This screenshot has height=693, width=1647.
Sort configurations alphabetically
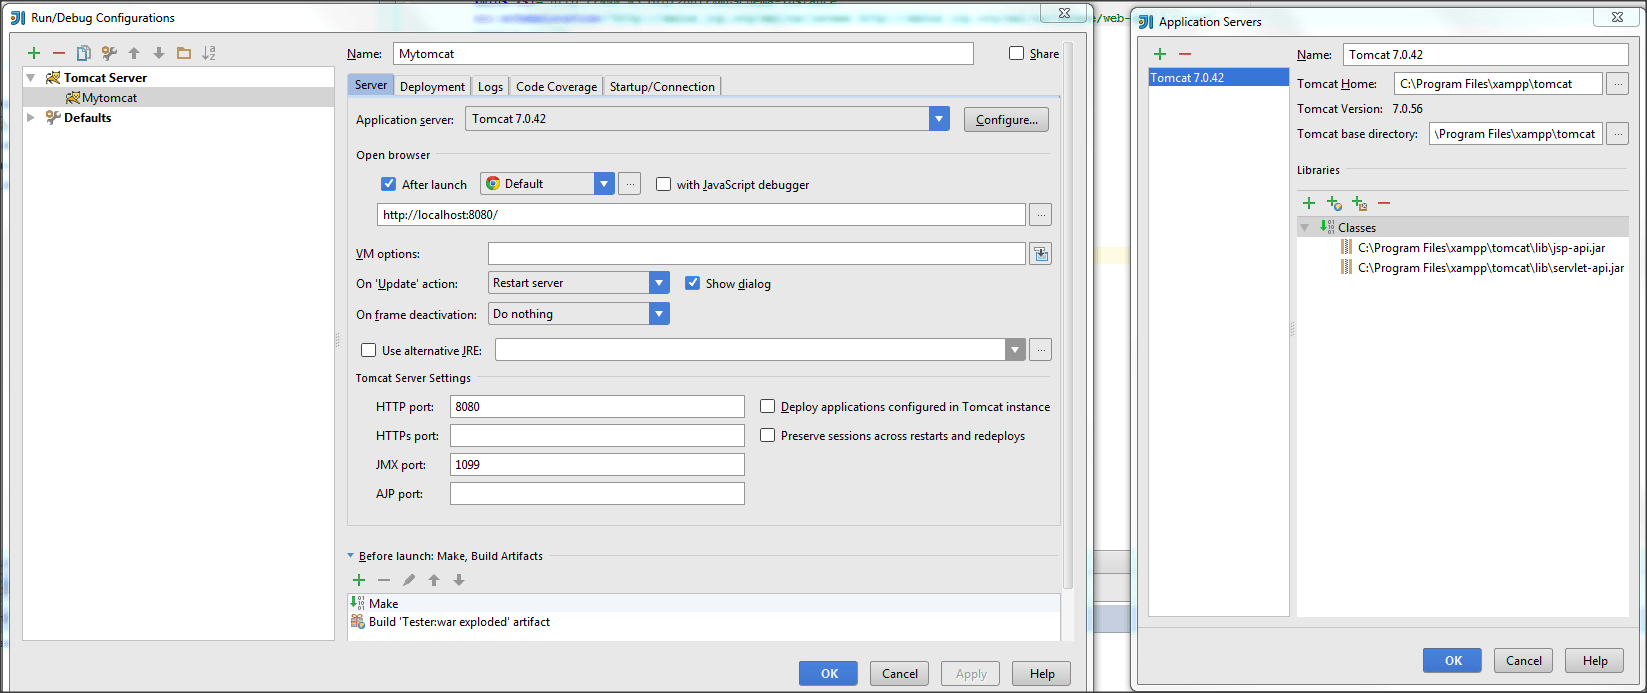pos(209,53)
